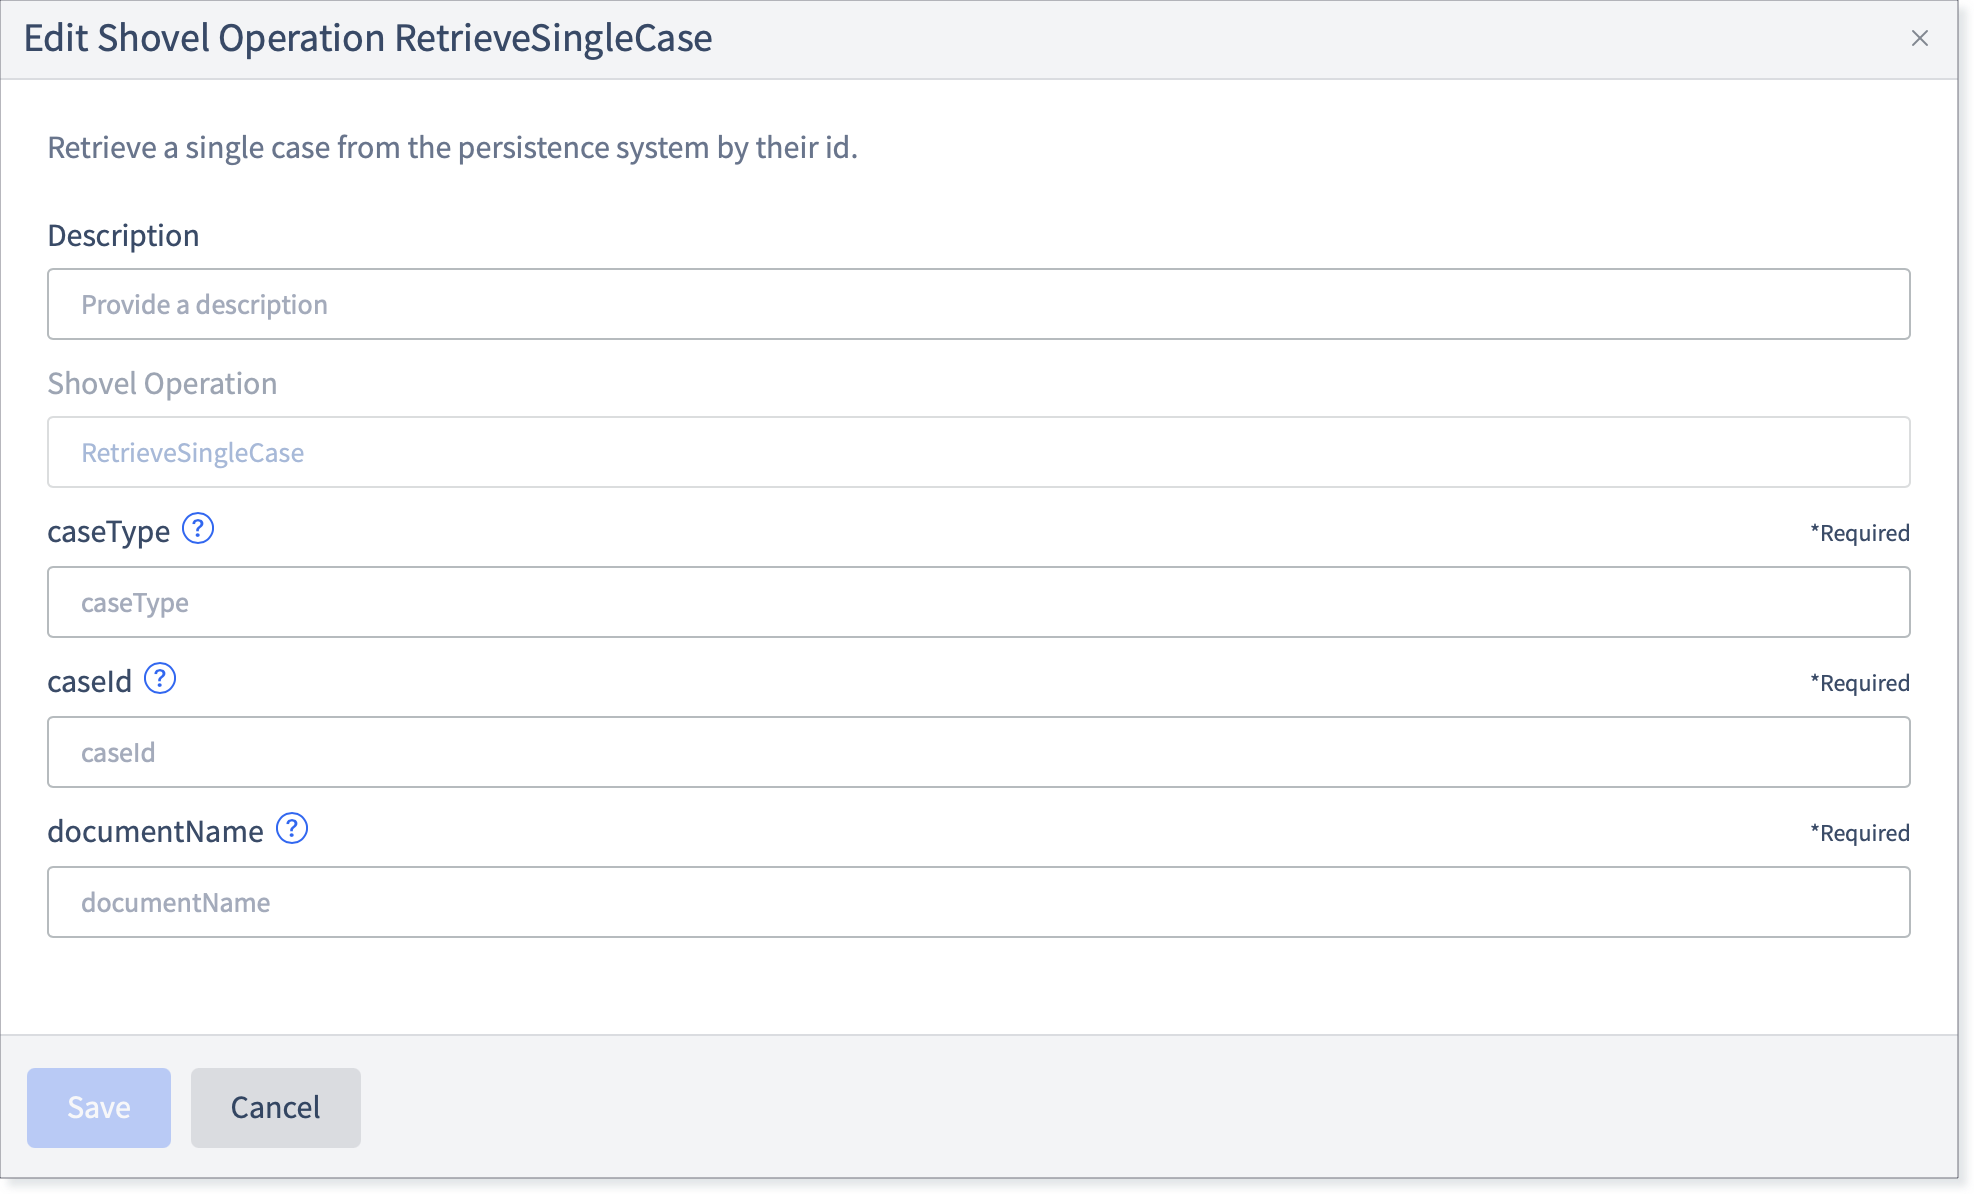Screen dimensions: 1974x1194
Task: Click the Required marker for caseType
Action: (x=1860, y=533)
